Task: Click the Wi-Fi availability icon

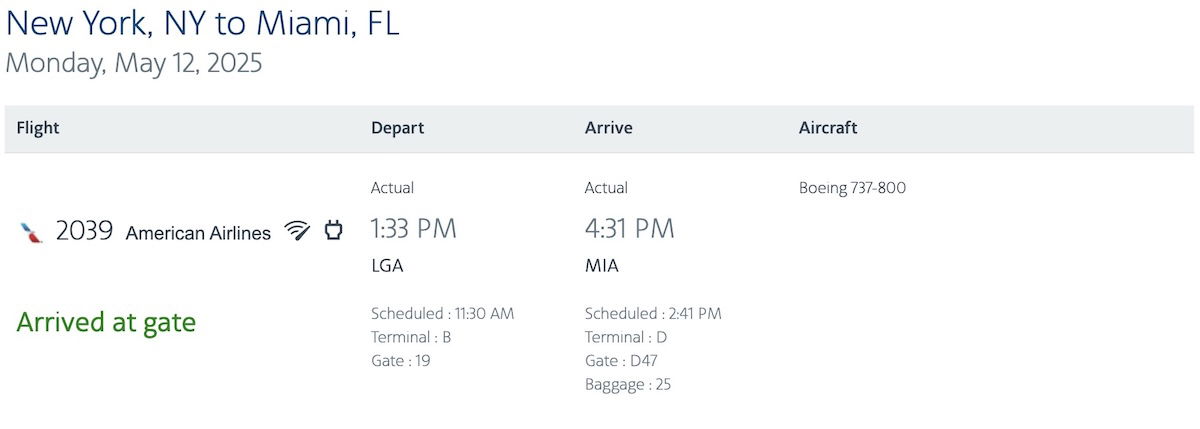Action: [297, 231]
